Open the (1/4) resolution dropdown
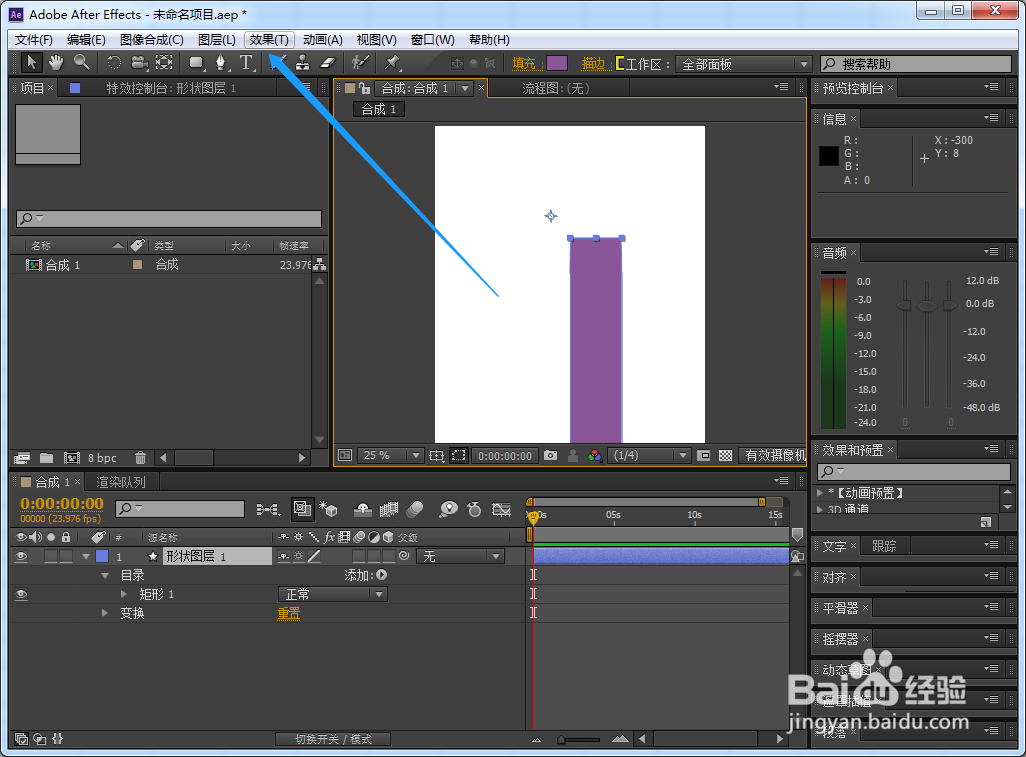 pyautogui.click(x=649, y=455)
